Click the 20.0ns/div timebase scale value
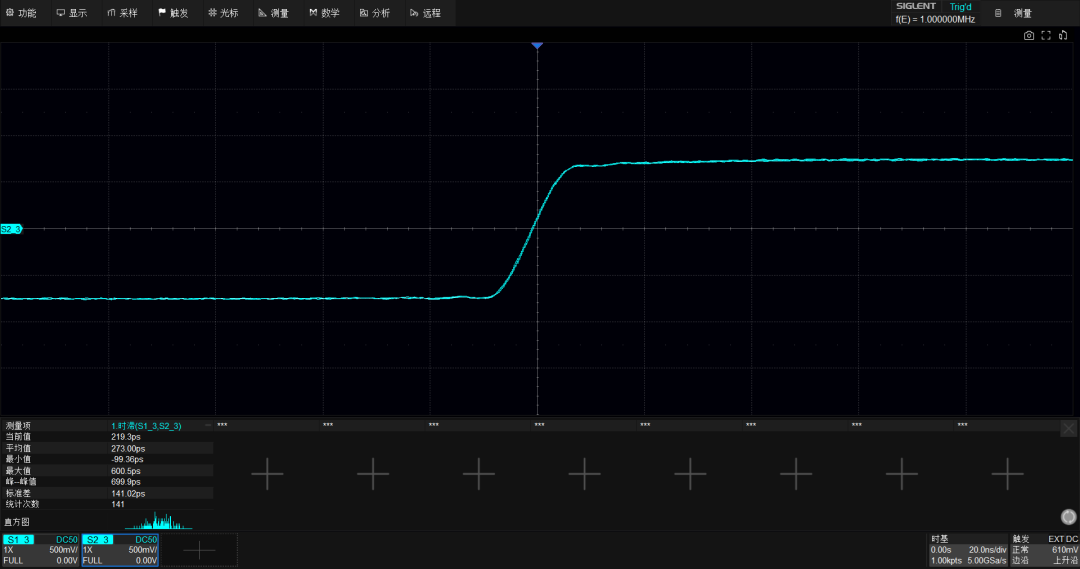 point(988,550)
